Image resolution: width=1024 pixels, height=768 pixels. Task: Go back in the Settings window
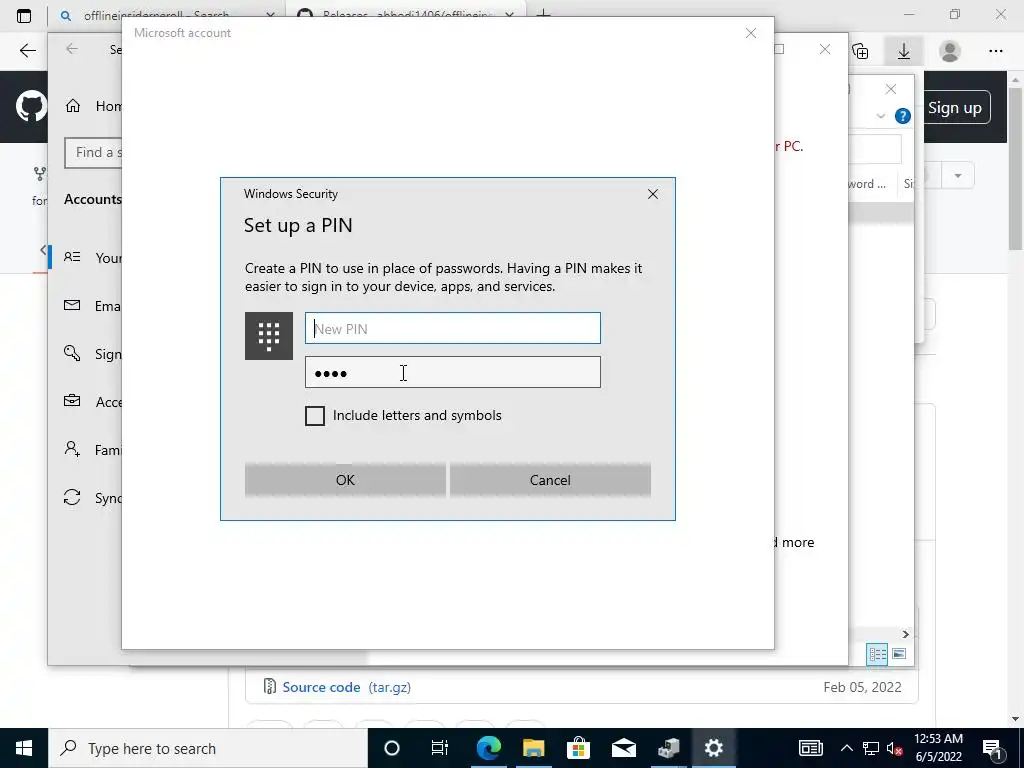[72, 49]
